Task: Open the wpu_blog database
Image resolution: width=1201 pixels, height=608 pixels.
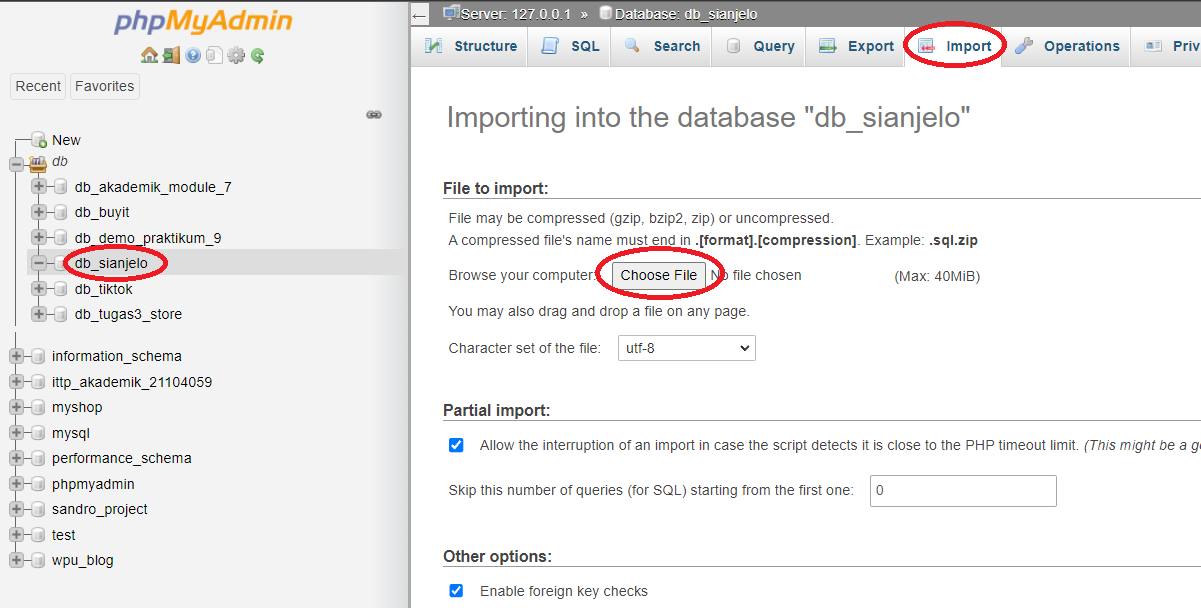Action: [83, 560]
